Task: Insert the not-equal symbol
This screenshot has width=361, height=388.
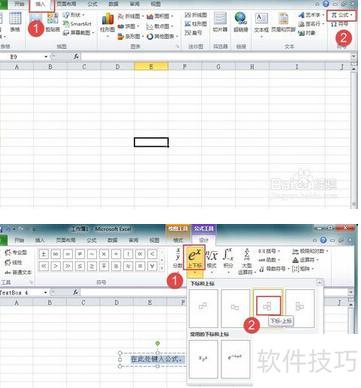Action: coord(80,254)
